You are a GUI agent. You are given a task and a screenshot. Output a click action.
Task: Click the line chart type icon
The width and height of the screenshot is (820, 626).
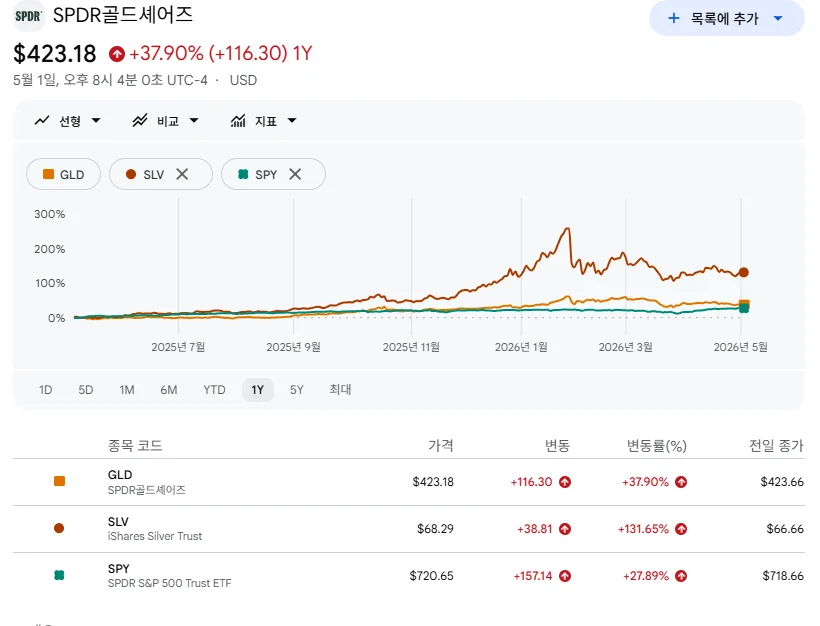pos(42,121)
